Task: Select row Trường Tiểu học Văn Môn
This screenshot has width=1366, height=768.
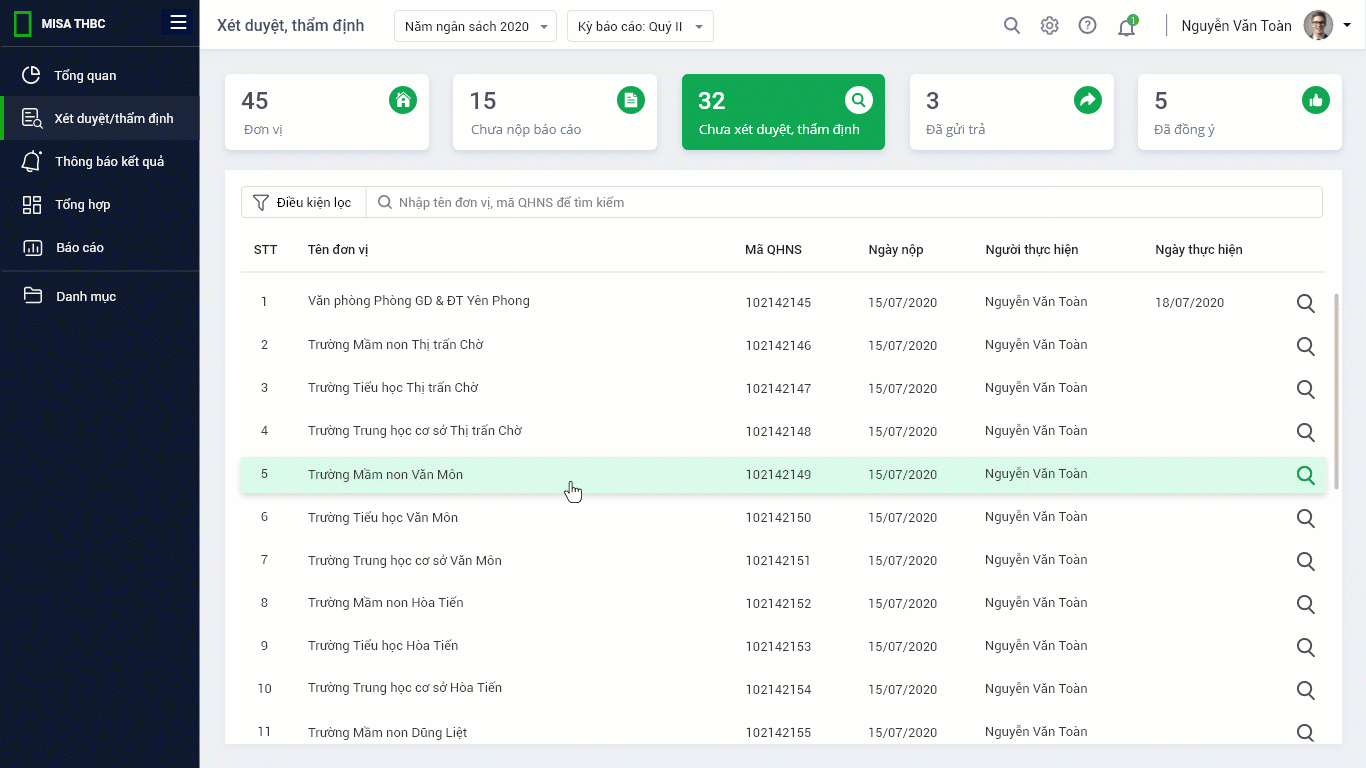Action: click(x=783, y=517)
